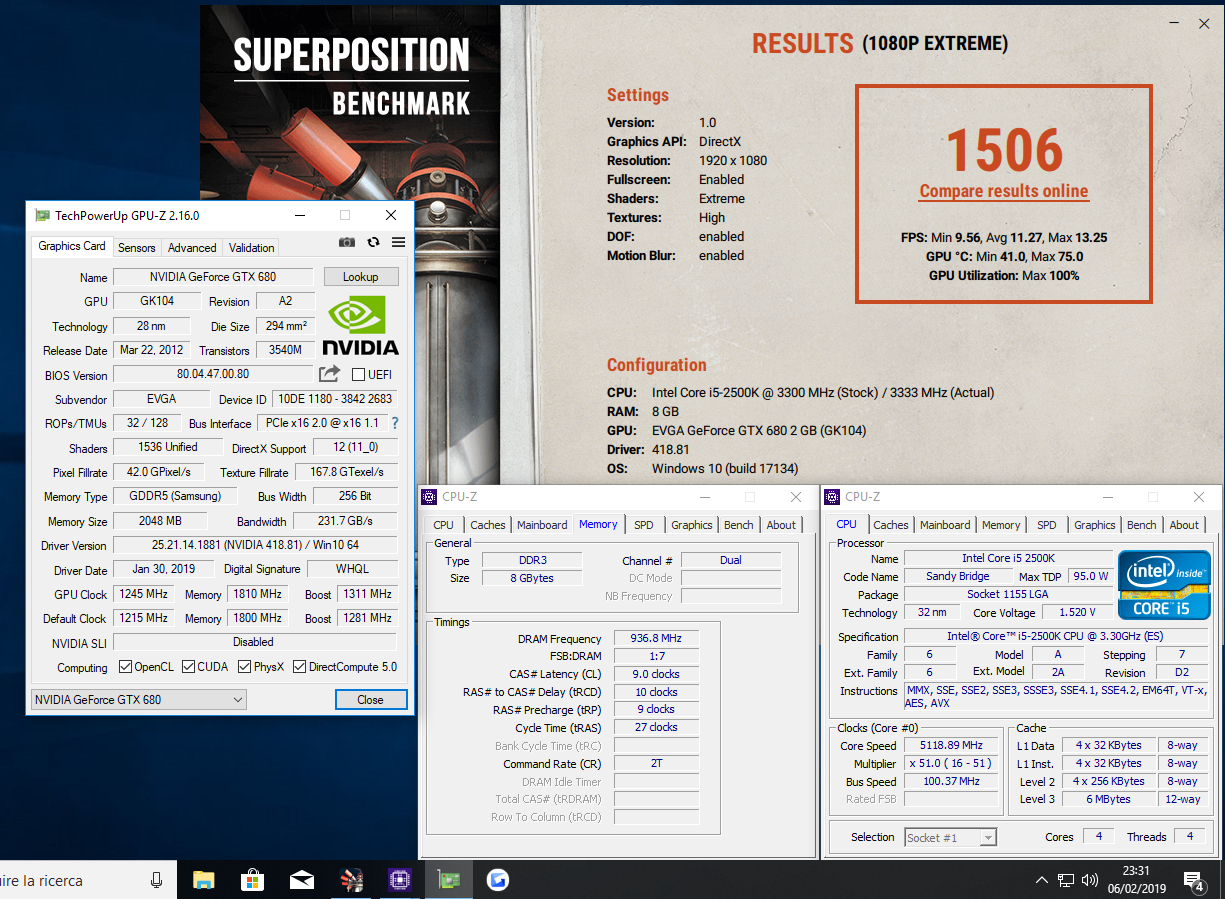1225x899 pixels.
Task: Click the Multiplier value x 51.0 (16 - 51)
Action: pyautogui.click(x=951, y=763)
